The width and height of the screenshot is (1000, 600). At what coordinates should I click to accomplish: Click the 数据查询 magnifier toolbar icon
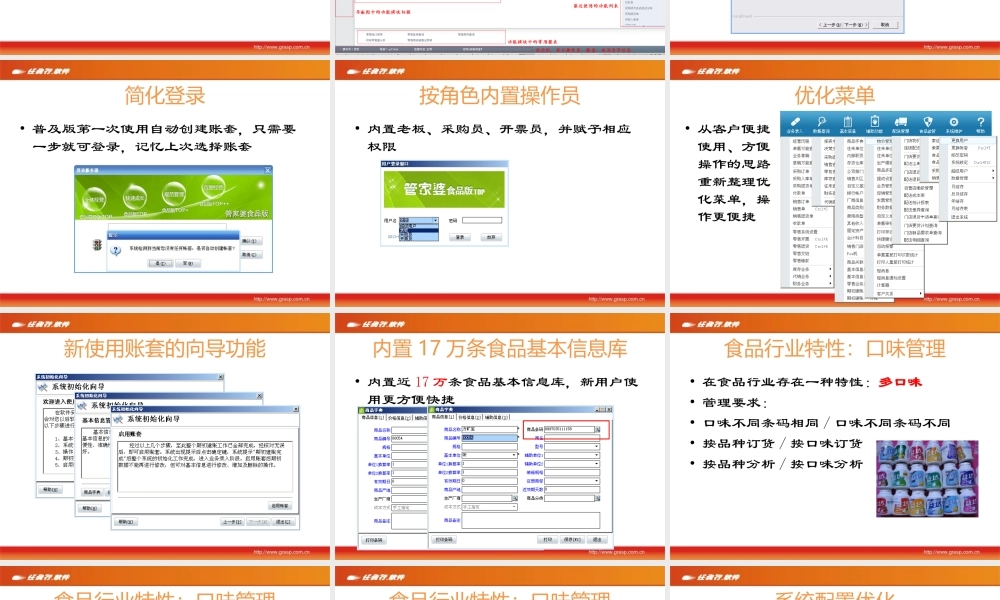tap(820, 122)
